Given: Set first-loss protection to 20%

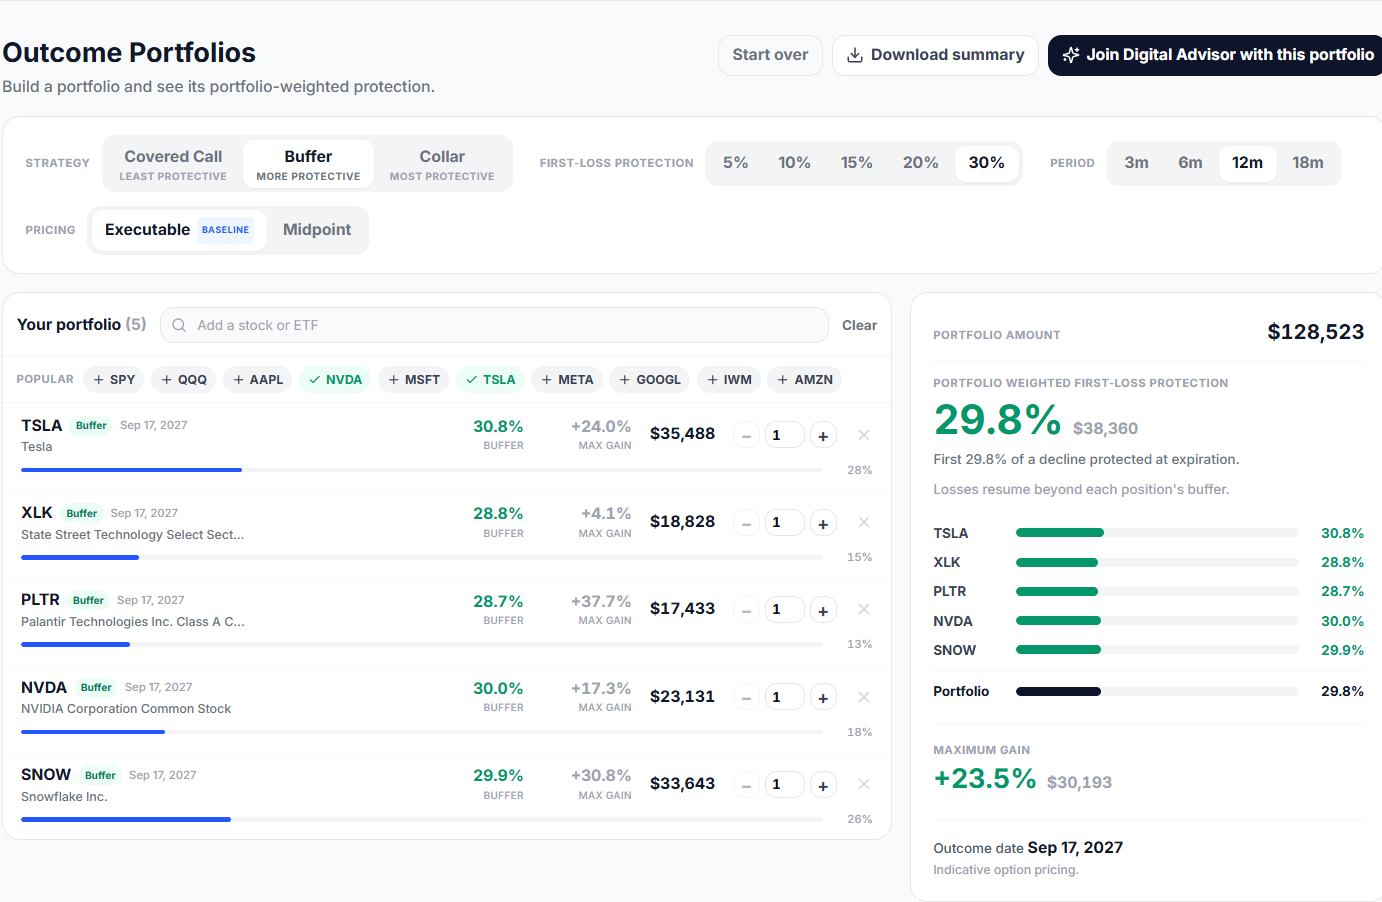Looking at the screenshot, I should coord(921,163).
